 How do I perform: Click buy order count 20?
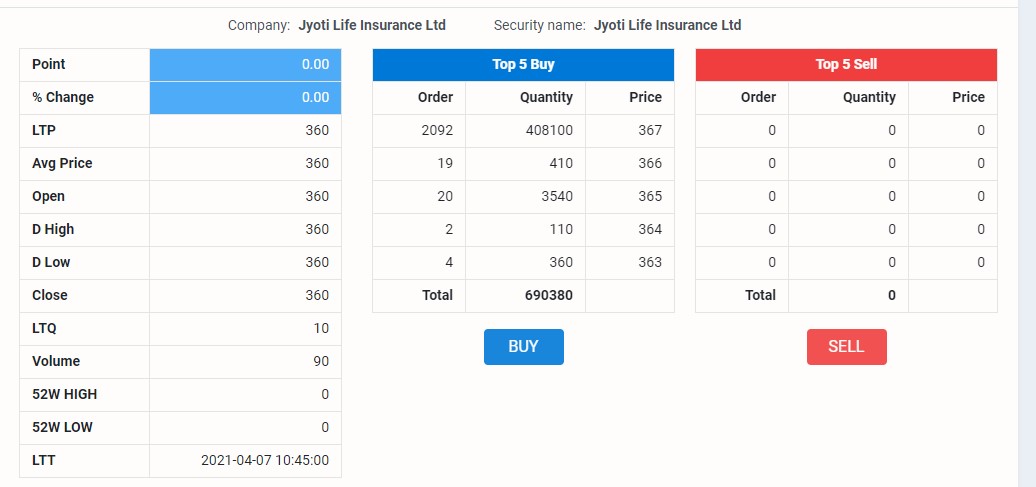[x=445, y=196]
